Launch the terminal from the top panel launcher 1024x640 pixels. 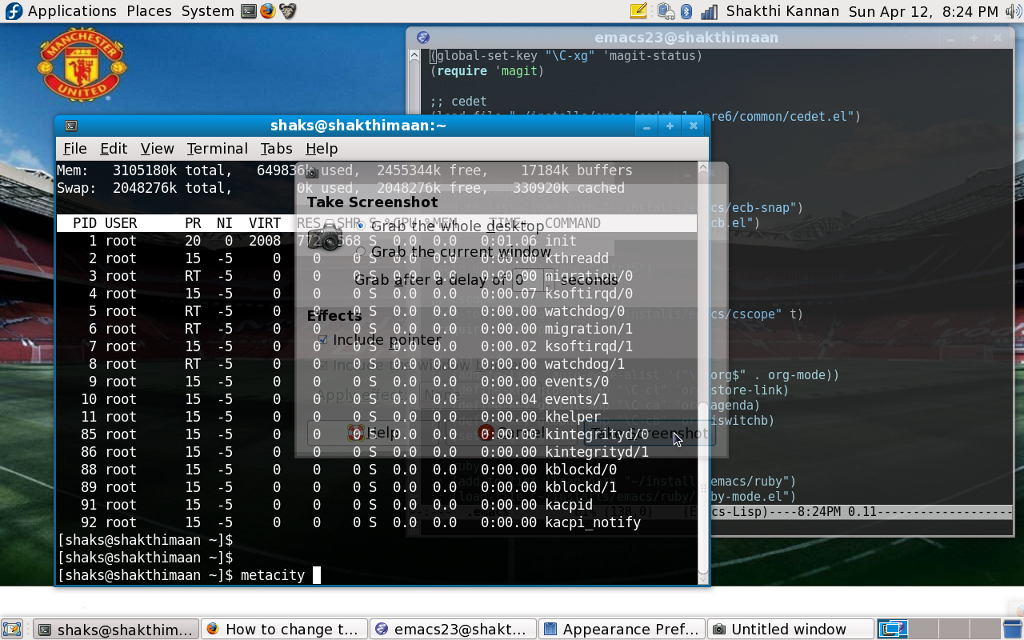(x=248, y=11)
